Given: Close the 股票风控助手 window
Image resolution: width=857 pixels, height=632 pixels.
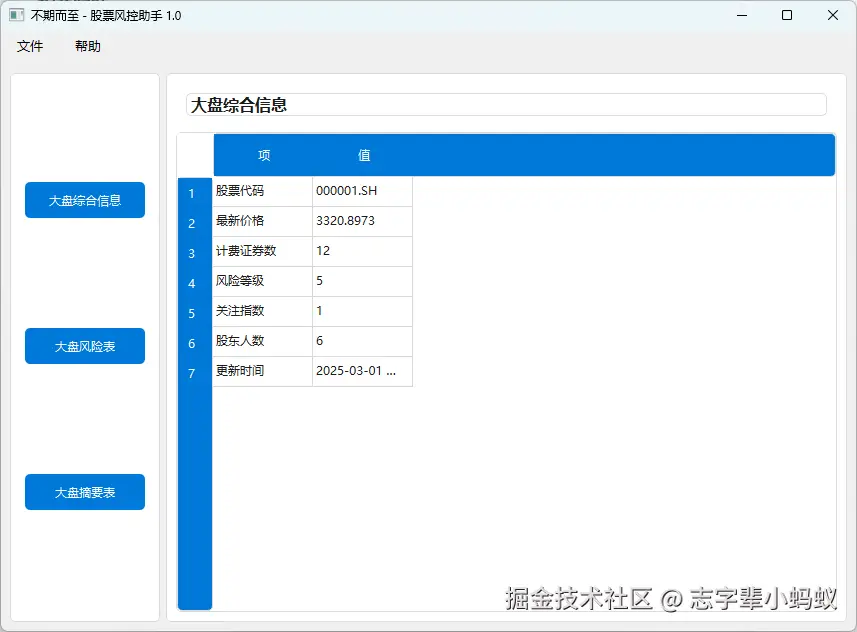Looking at the screenshot, I should pos(832,15).
